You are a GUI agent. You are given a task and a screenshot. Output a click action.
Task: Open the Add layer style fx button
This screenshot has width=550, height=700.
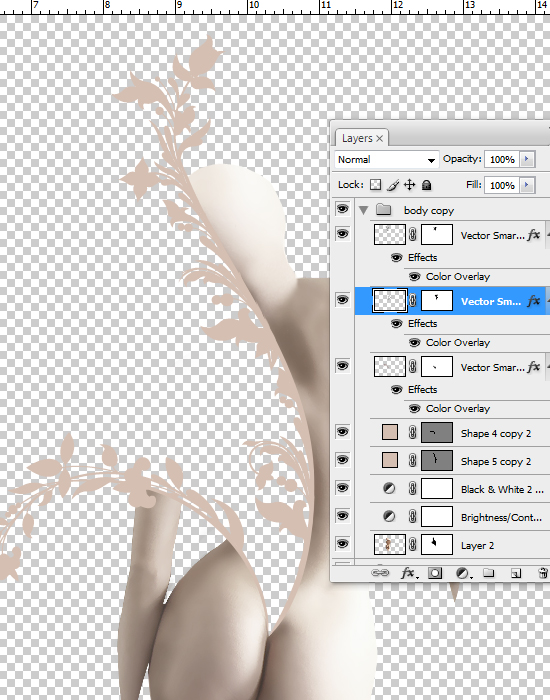tap(409, 573)
